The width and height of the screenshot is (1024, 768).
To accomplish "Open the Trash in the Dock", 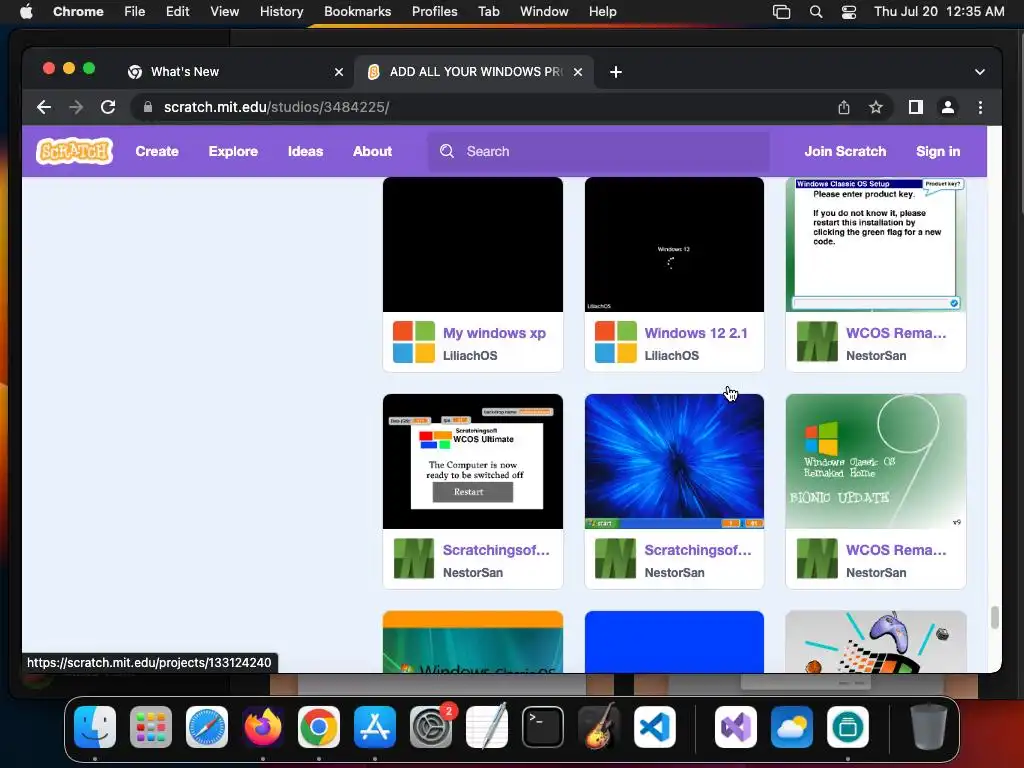I will (929, 727).
